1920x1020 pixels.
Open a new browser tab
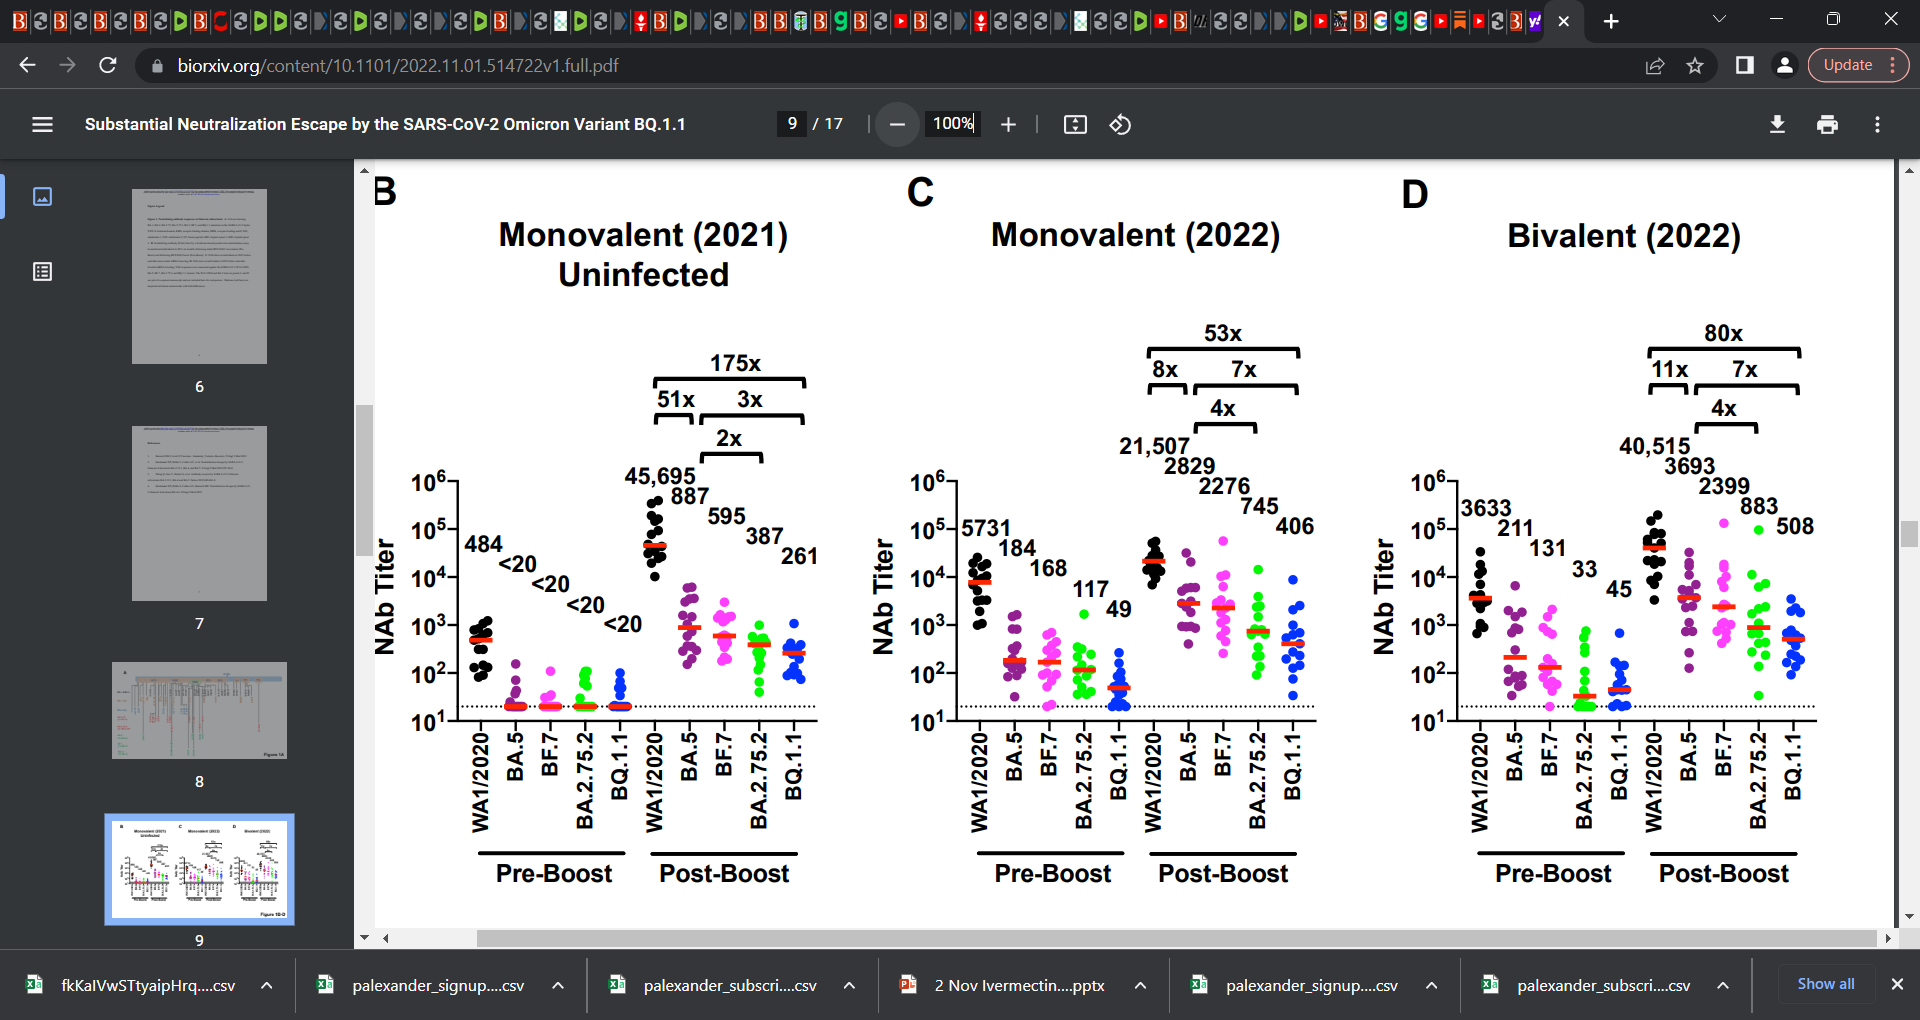pyautogui.click(x=1611, y=21)
